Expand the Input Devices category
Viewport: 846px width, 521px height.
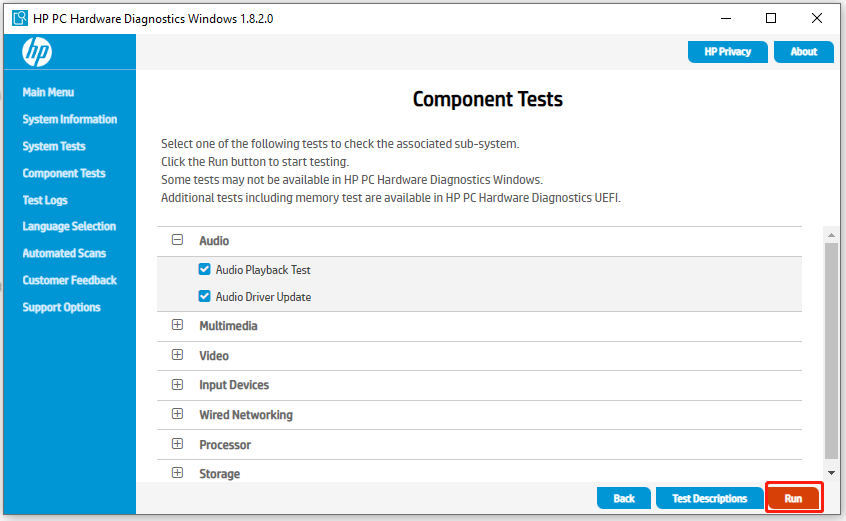178,384
